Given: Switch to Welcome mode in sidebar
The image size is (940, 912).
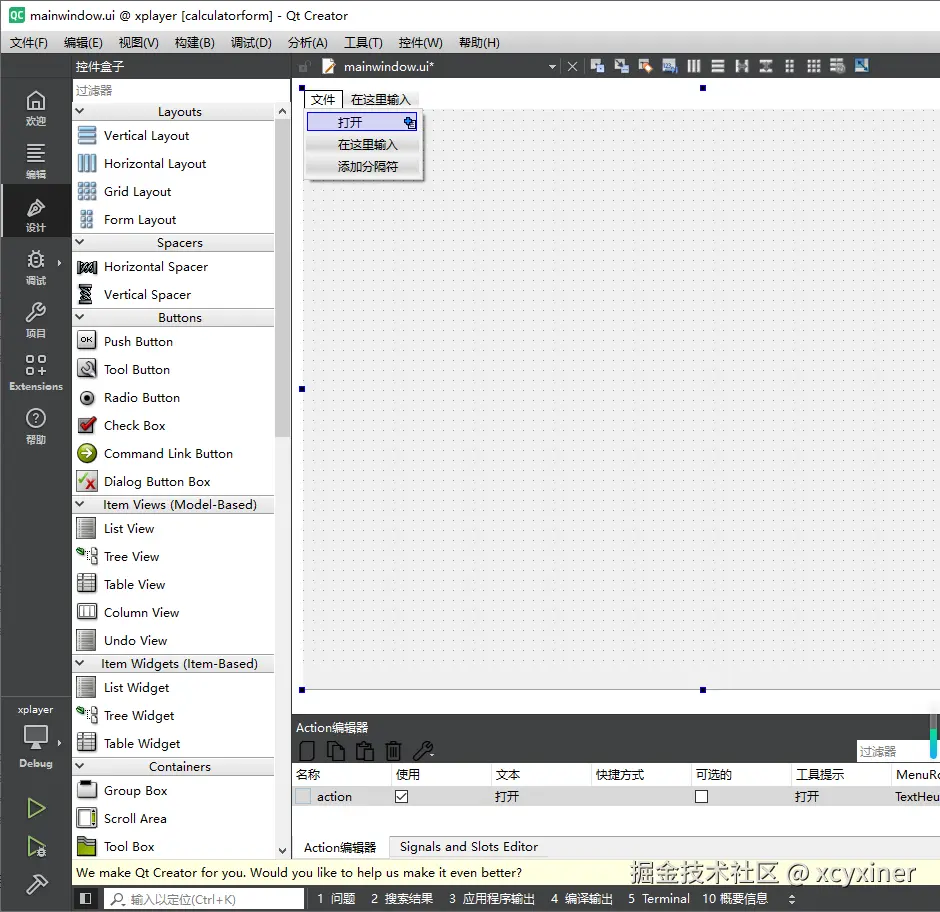Looking at the screenshot, I should tap(35, 109).
